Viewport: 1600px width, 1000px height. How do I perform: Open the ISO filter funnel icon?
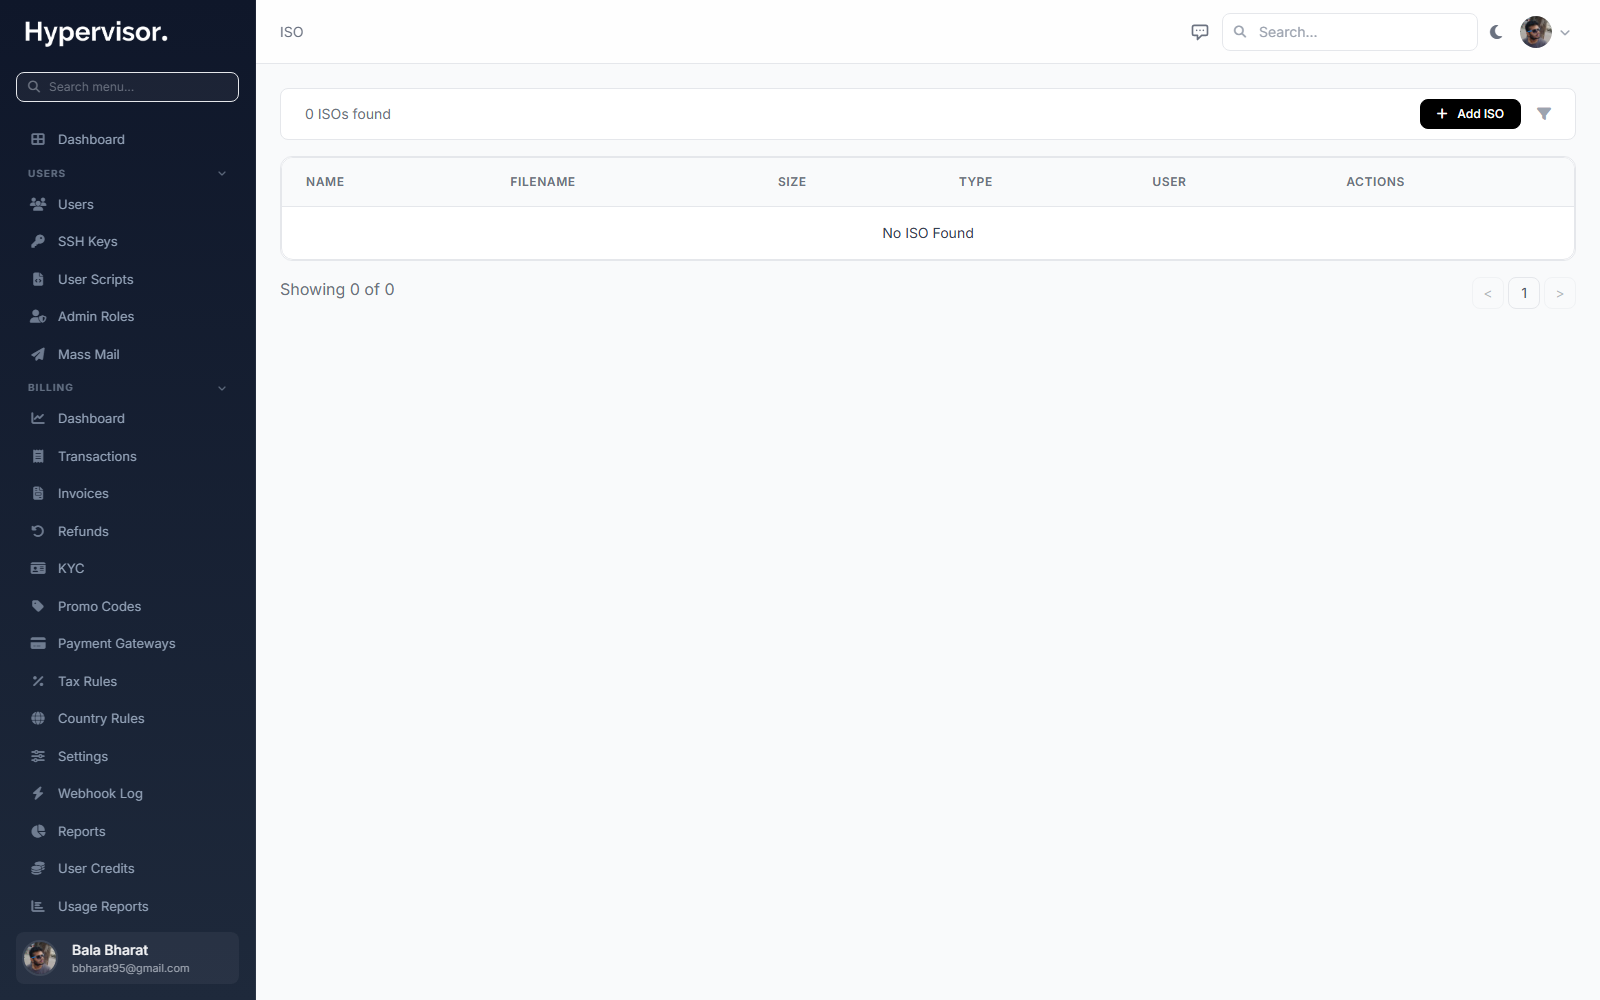pyautogui.click(x=1544, y=114)
